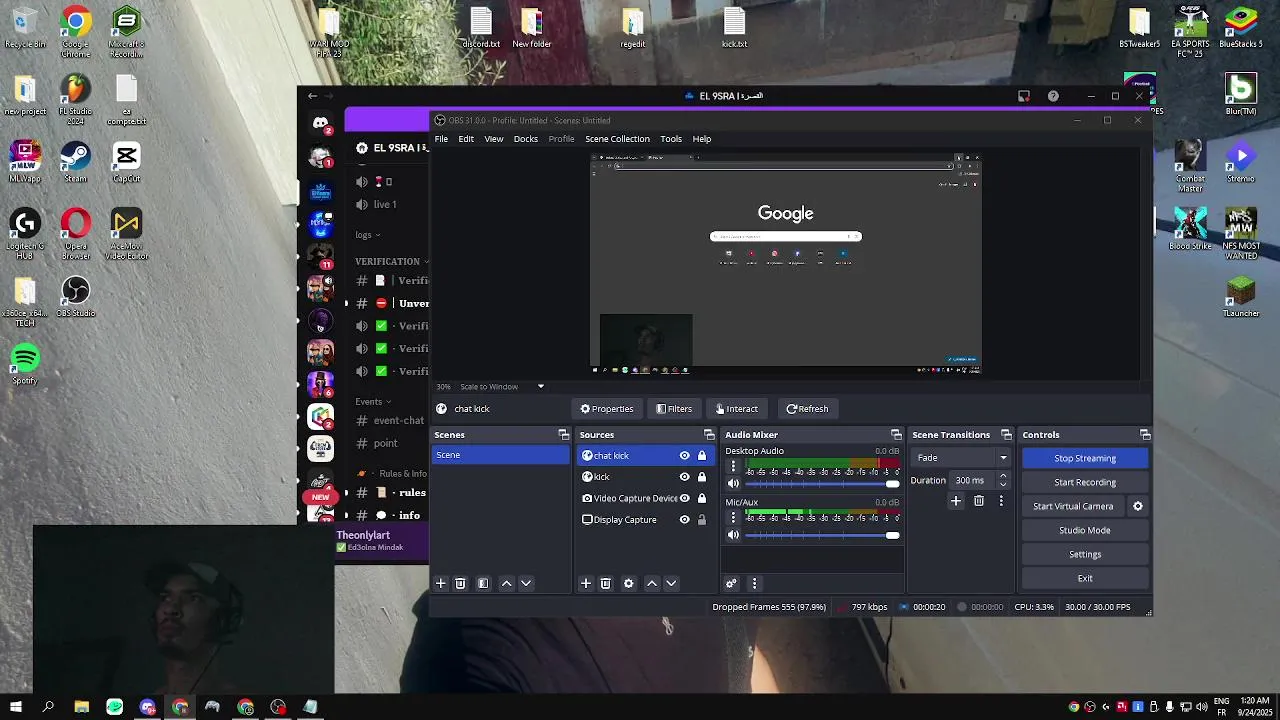Increase transition duration stepper
1280x720 pixels.
point(1003,477)
